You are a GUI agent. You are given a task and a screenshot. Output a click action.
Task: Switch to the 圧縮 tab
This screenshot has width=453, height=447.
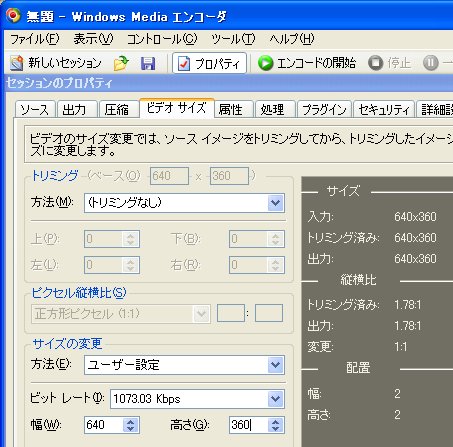[119, 109]
